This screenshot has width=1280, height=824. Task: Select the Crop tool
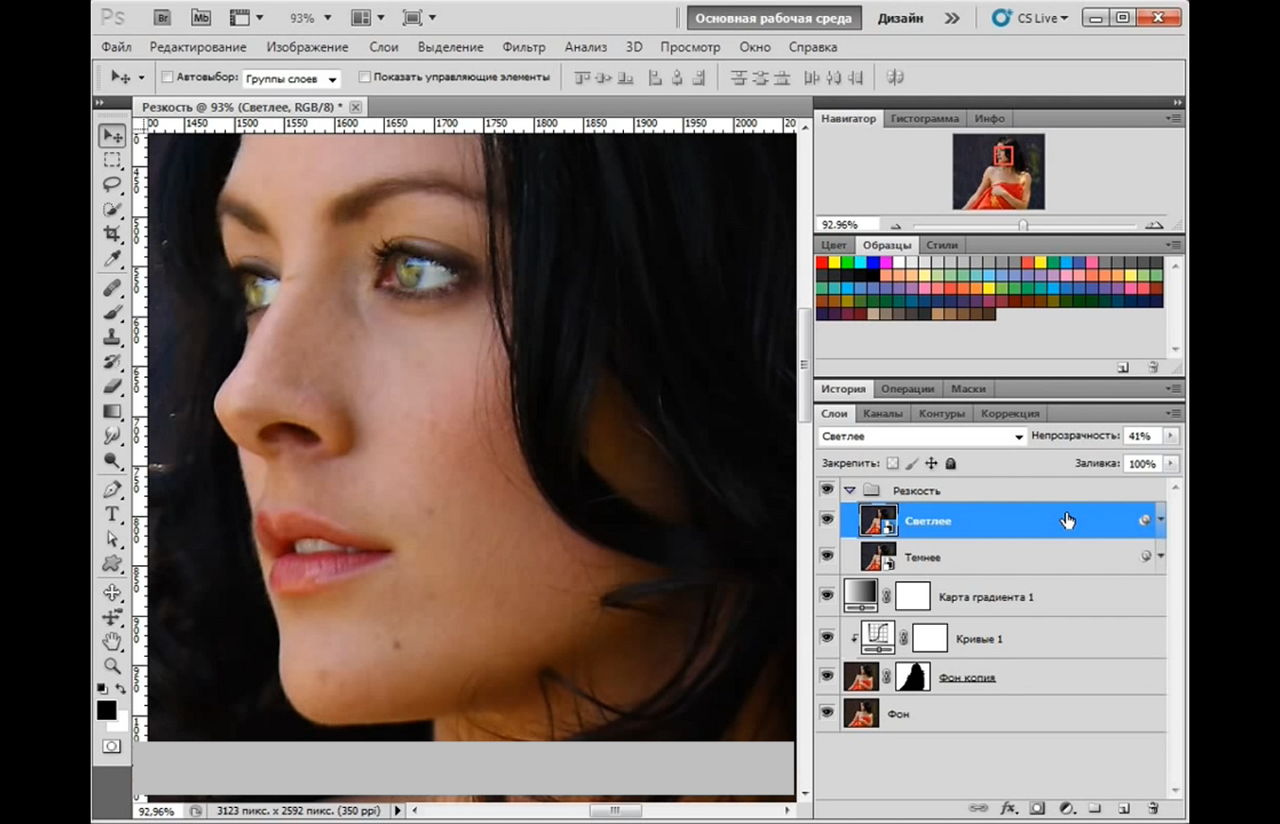coord(112,234)
